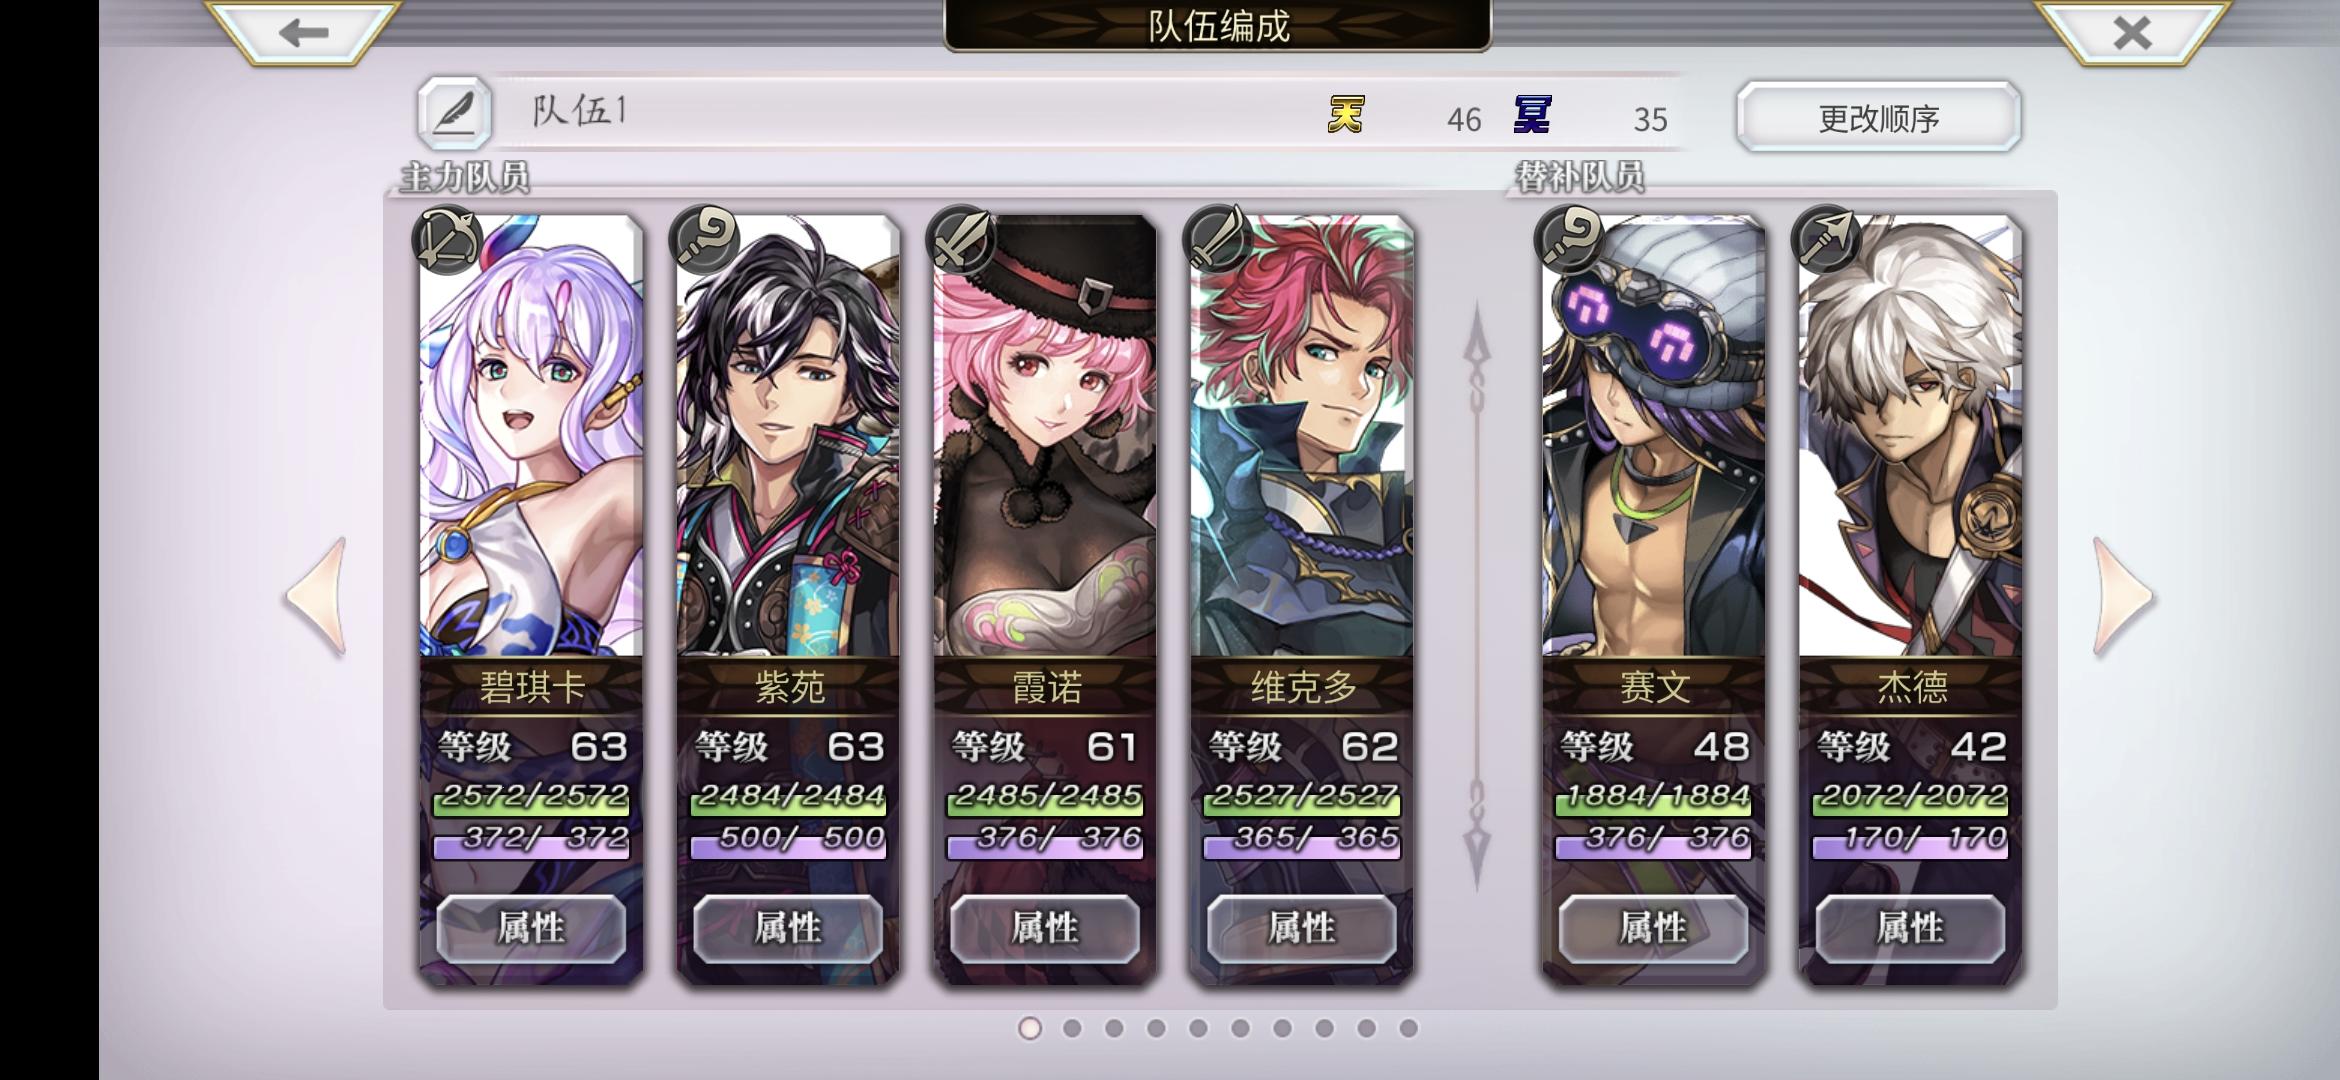
Task: Go to next team with right arrow
Action: click(2122, 597)
